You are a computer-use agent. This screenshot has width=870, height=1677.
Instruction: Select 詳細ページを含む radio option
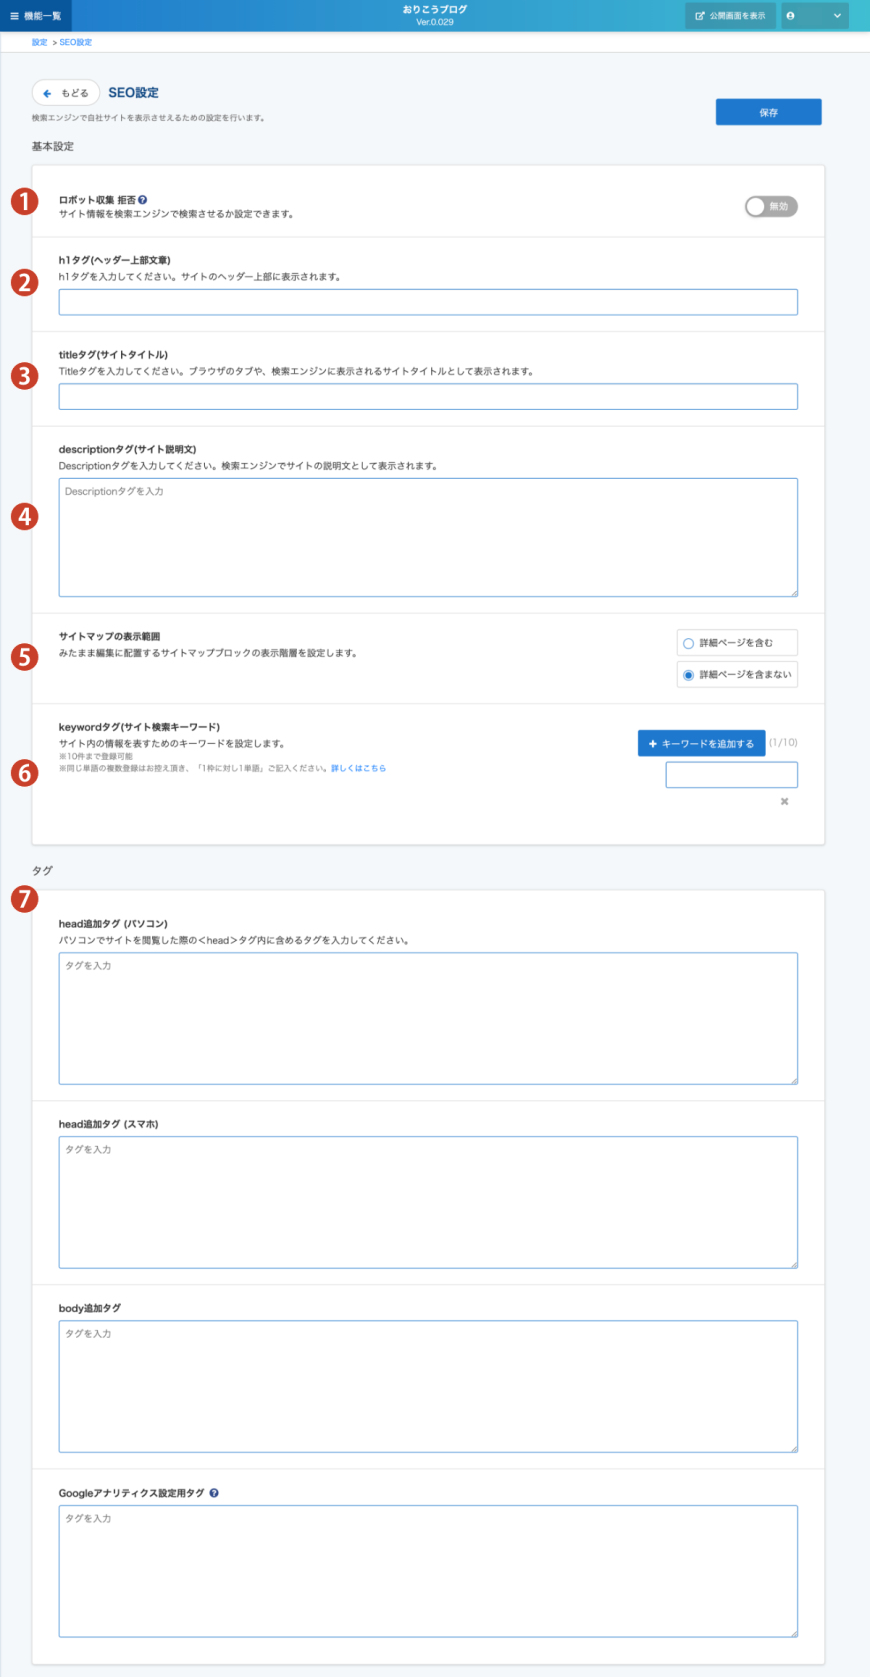(688, 643)
